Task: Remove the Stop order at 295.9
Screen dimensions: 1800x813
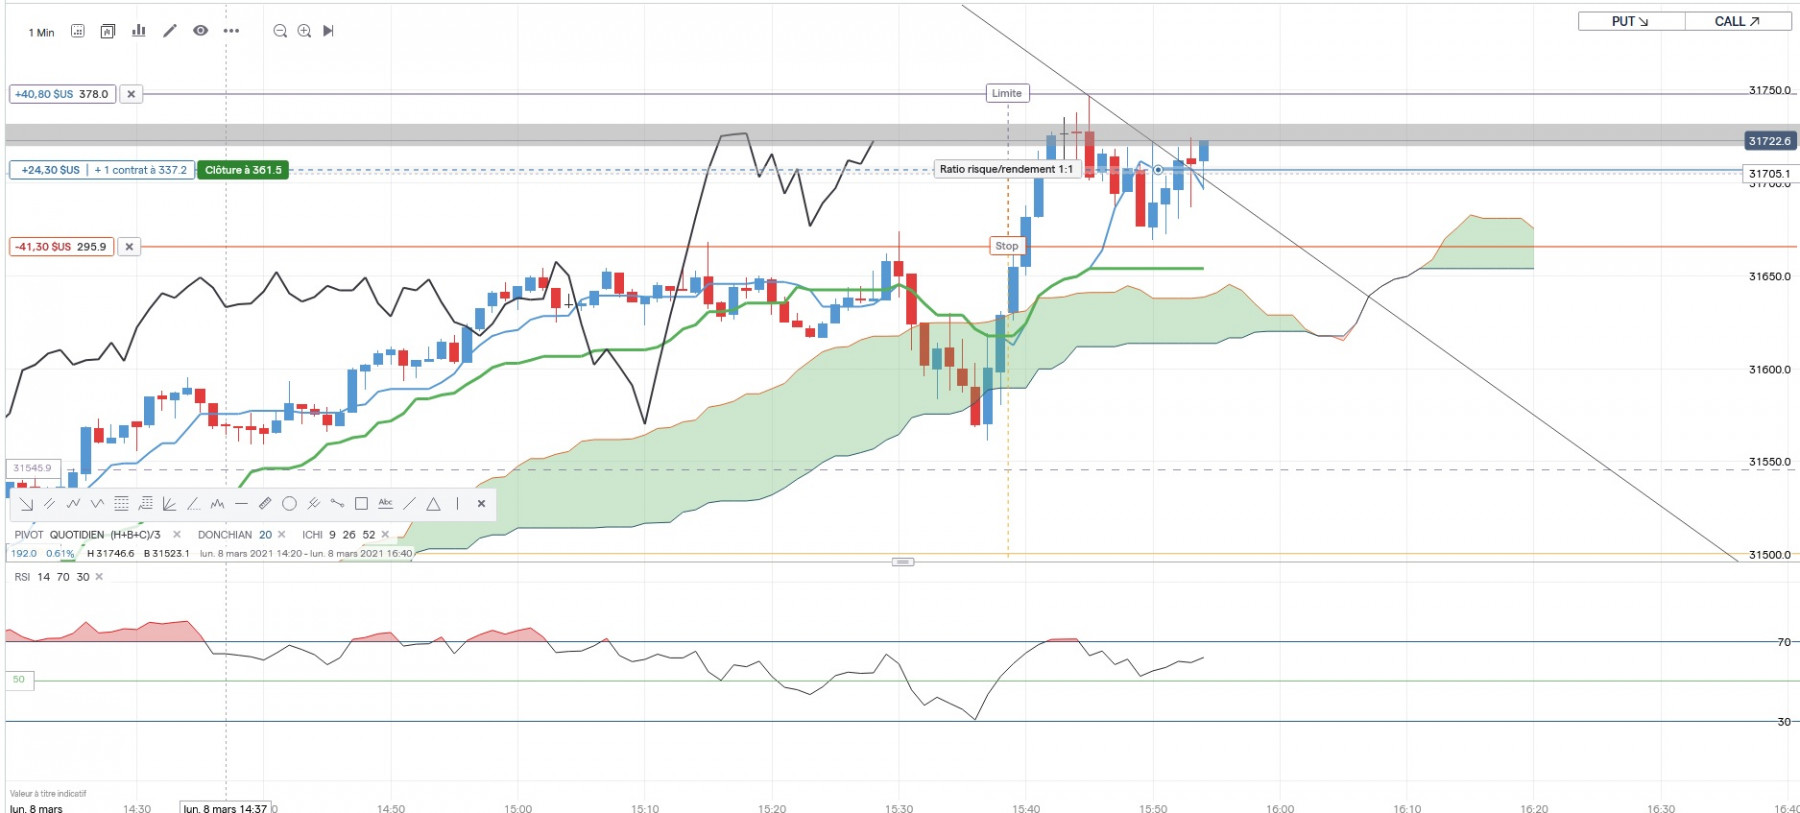Action: pos(129,246)
